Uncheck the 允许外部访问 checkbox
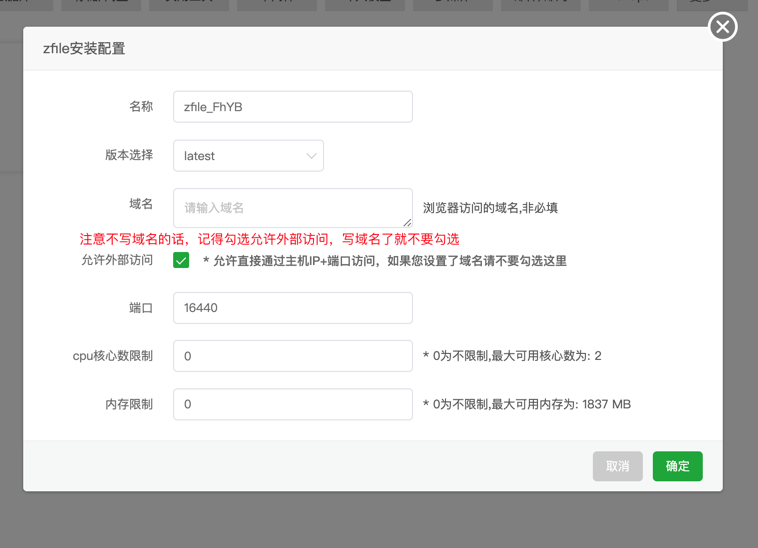This screenshot has width=758, height=548. (x=181, y=260)
